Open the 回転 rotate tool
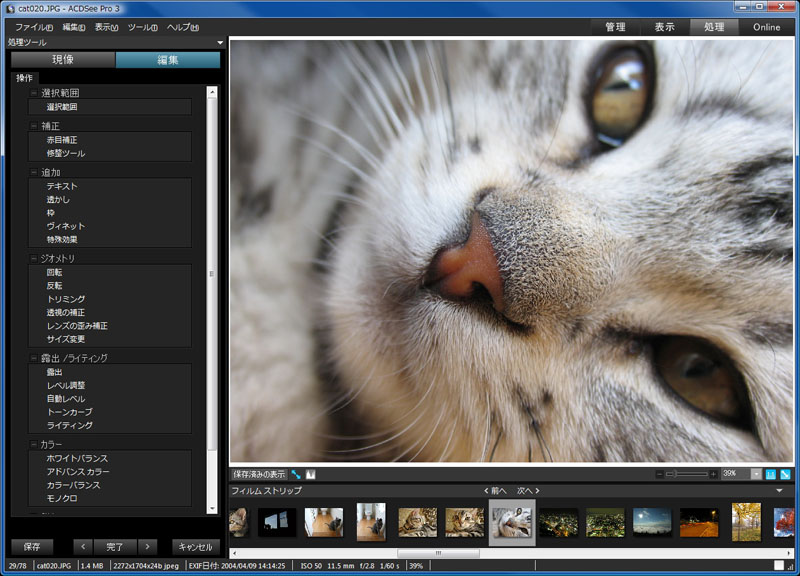 (x=54, y=272)
